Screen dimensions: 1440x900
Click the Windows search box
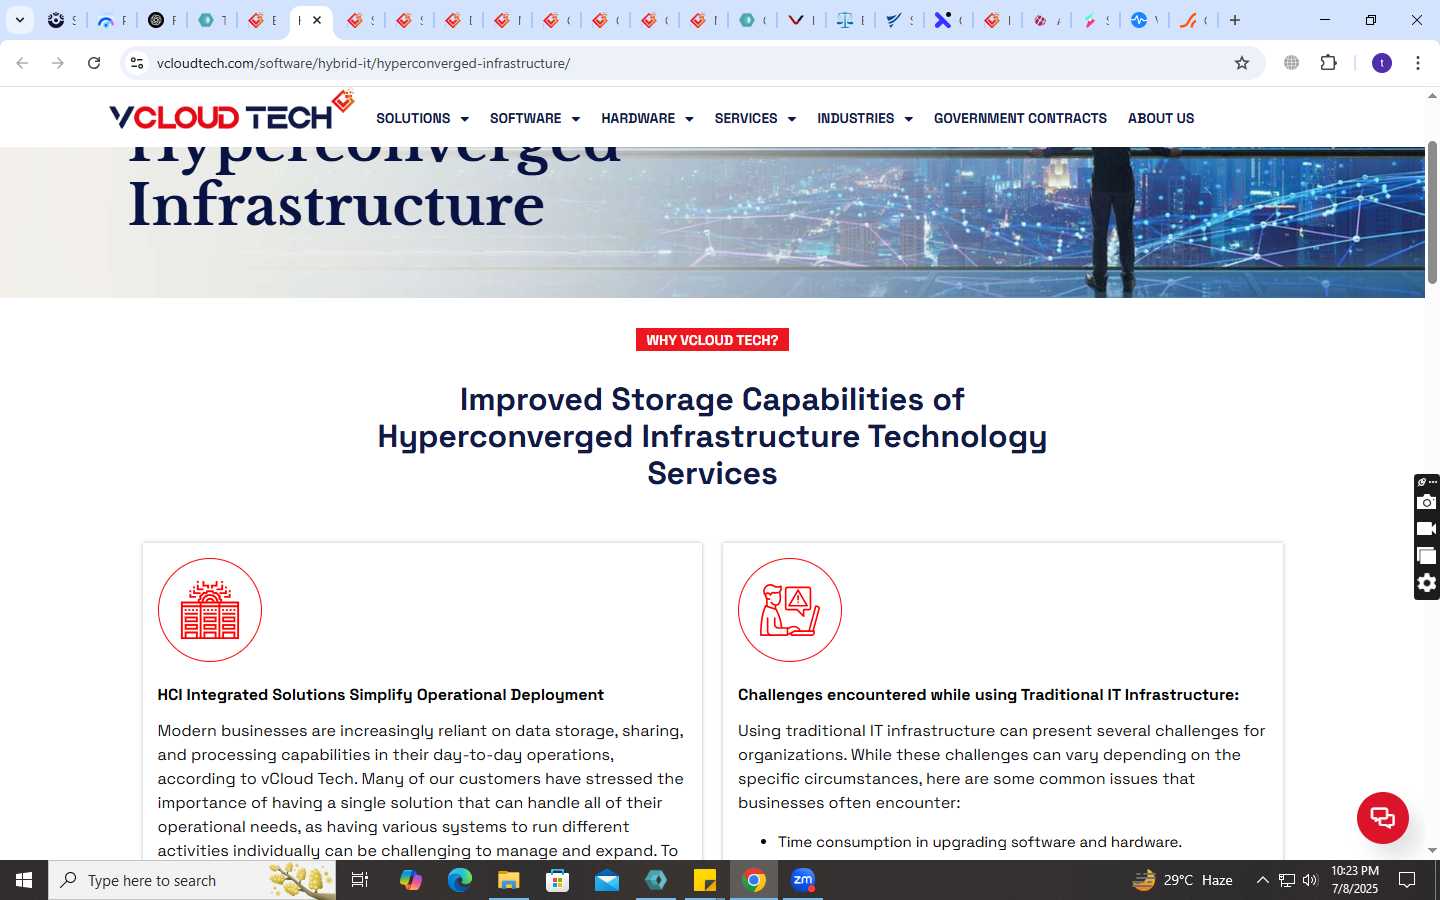tap(192, 880)
